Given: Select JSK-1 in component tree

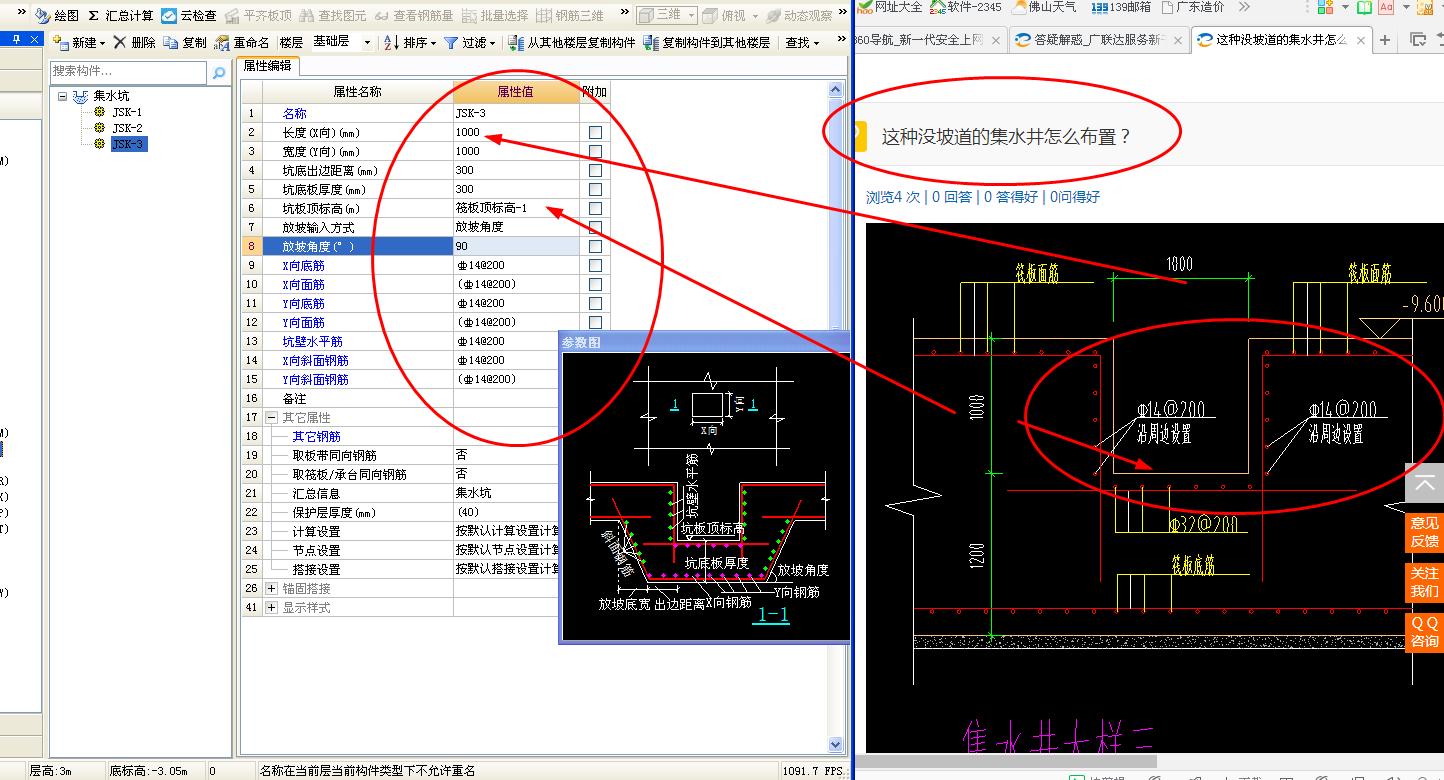Looking at the screenshot, I should 126,112.
